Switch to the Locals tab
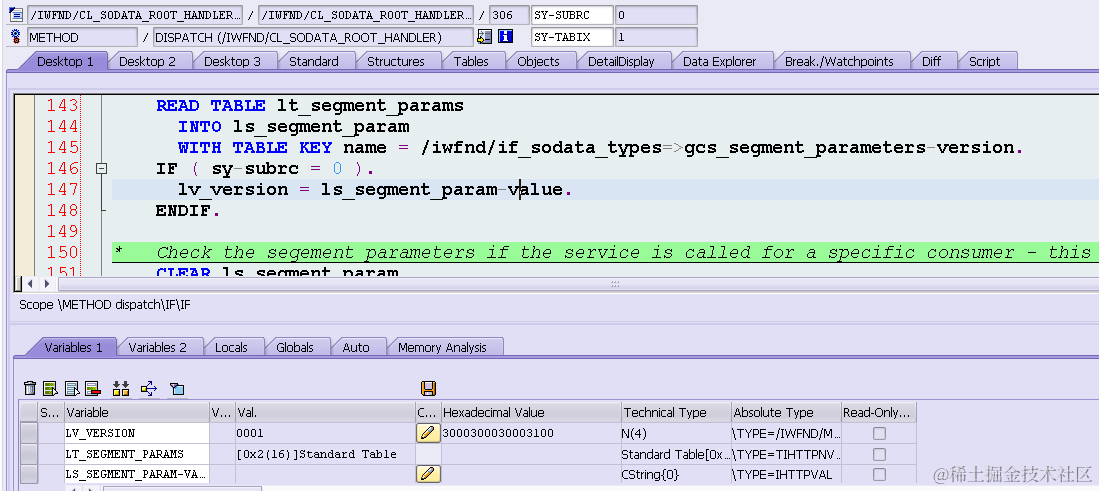Image resolution: width=1099 pixels, height=491 pixels. (231, 347)
